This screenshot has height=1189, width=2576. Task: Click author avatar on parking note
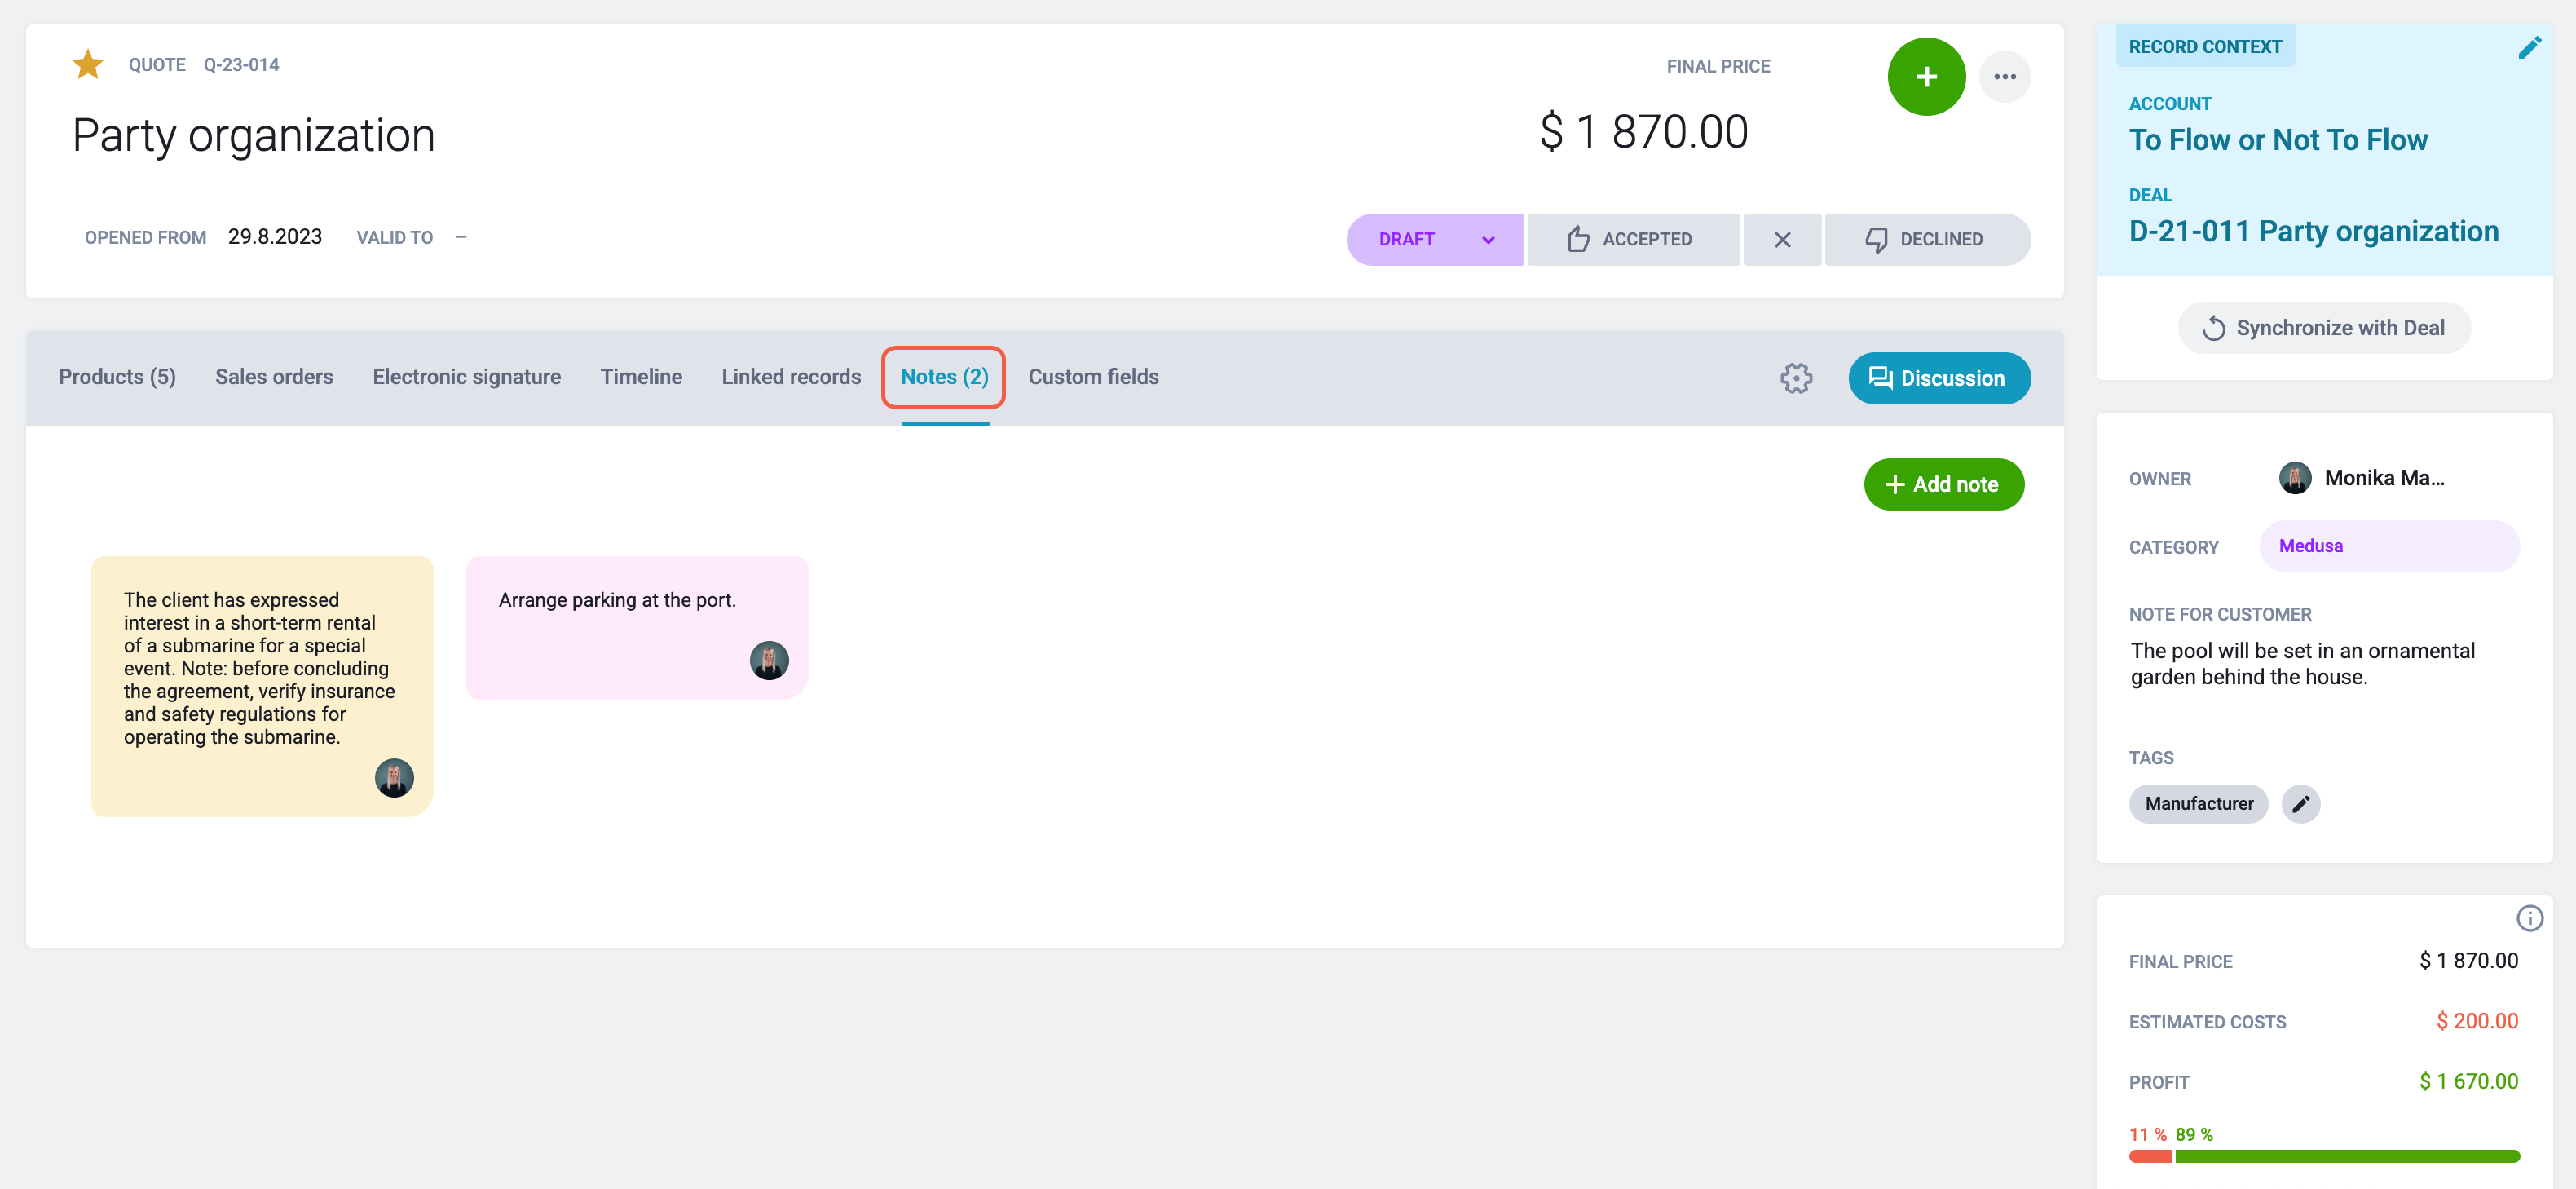(x=769, y=661)
